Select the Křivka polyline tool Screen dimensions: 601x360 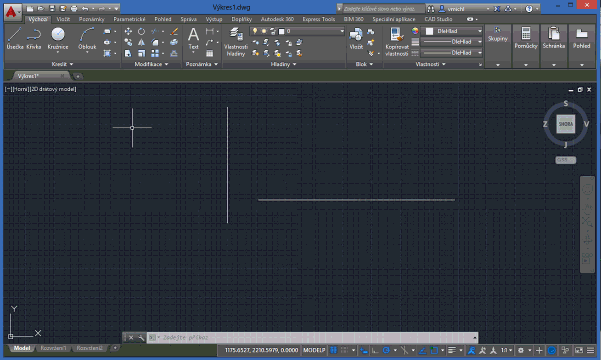click(x=34, y=38)
